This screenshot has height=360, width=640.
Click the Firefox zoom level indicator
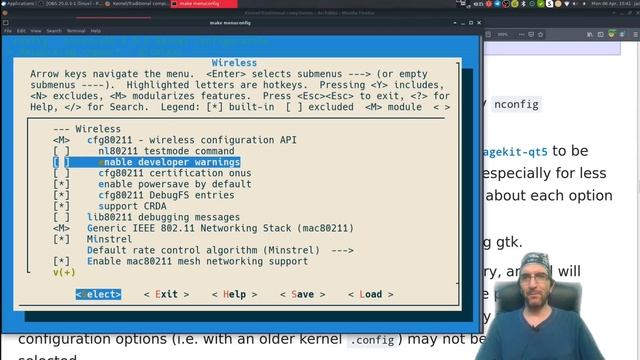click(502, 35)
